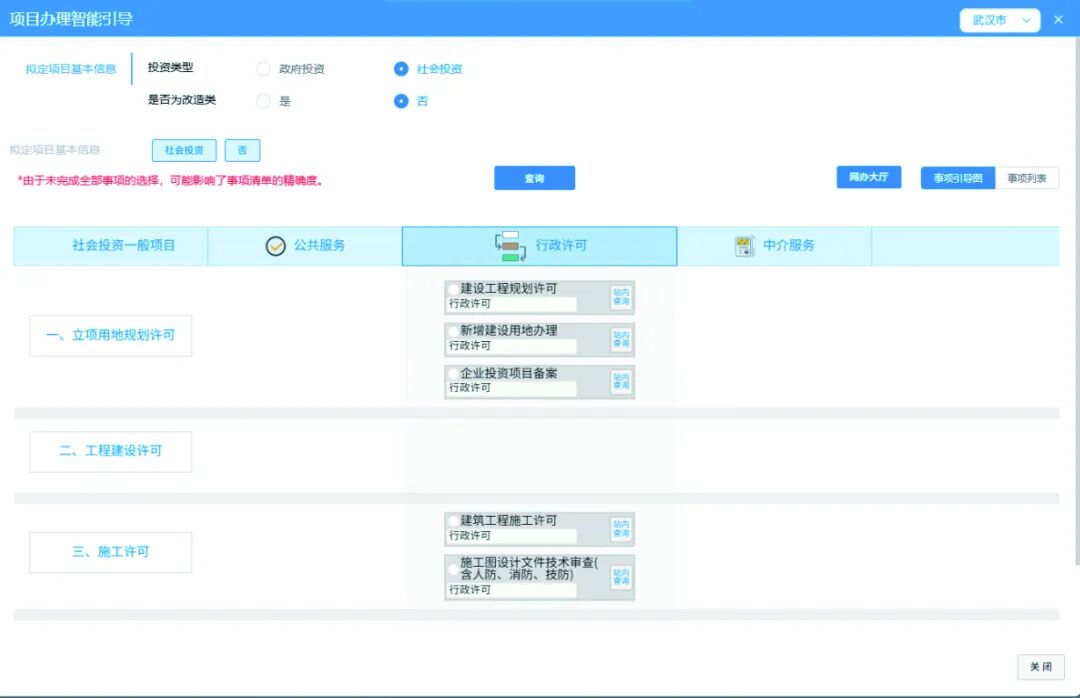Click the 社会投资 selected tag

tap(184, 150)
